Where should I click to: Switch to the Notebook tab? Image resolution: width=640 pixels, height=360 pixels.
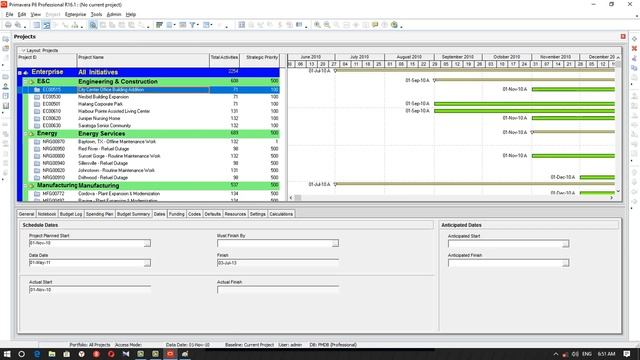tap(47, 214)
